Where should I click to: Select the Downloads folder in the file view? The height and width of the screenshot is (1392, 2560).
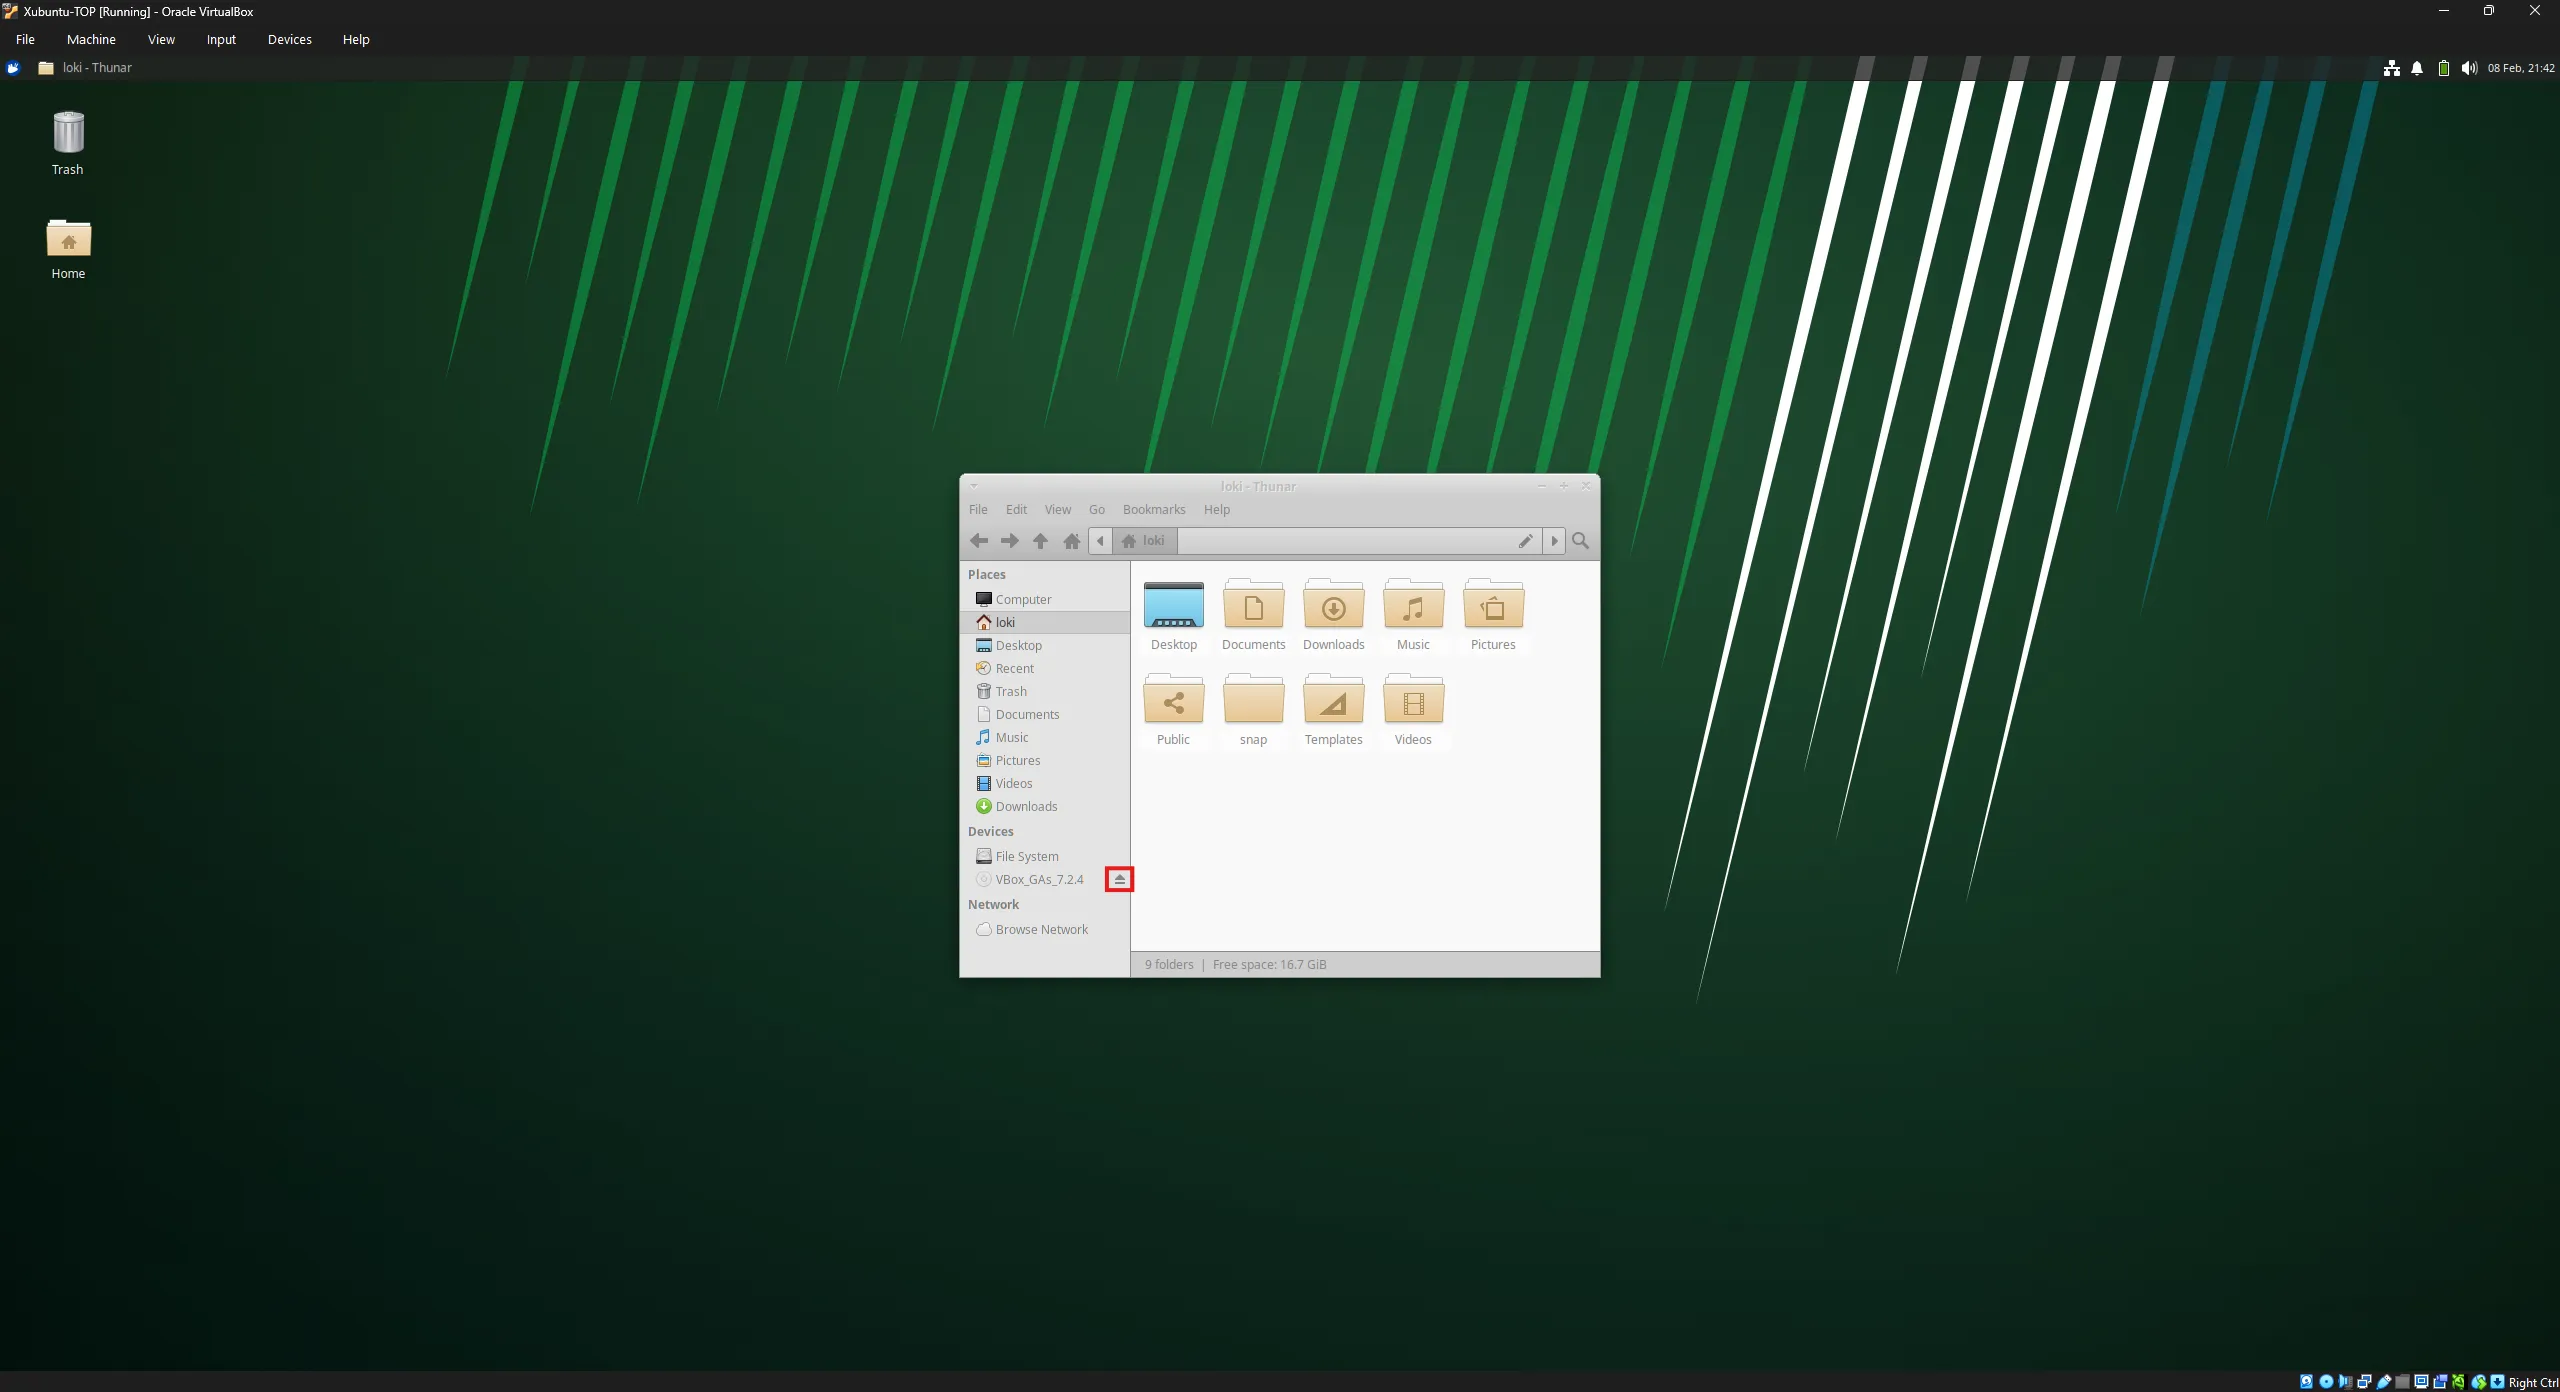point(1333,610)
